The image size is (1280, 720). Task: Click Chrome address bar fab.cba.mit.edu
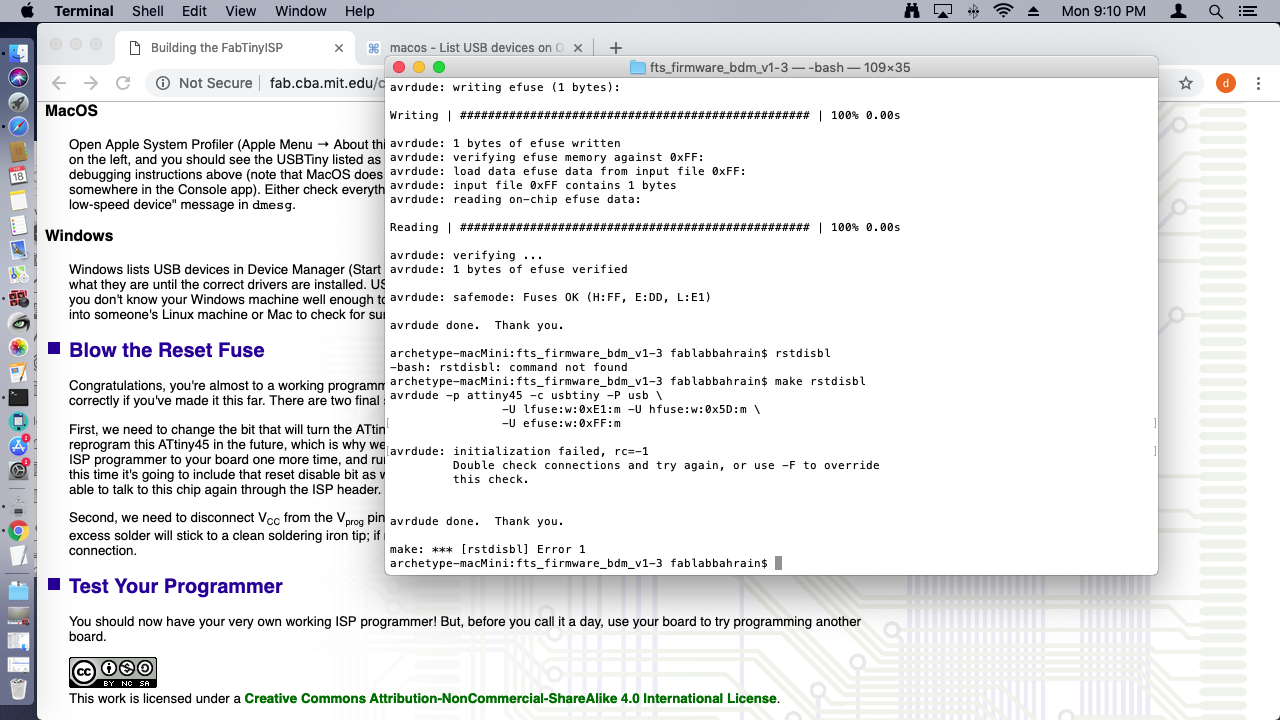pos(327,83)
